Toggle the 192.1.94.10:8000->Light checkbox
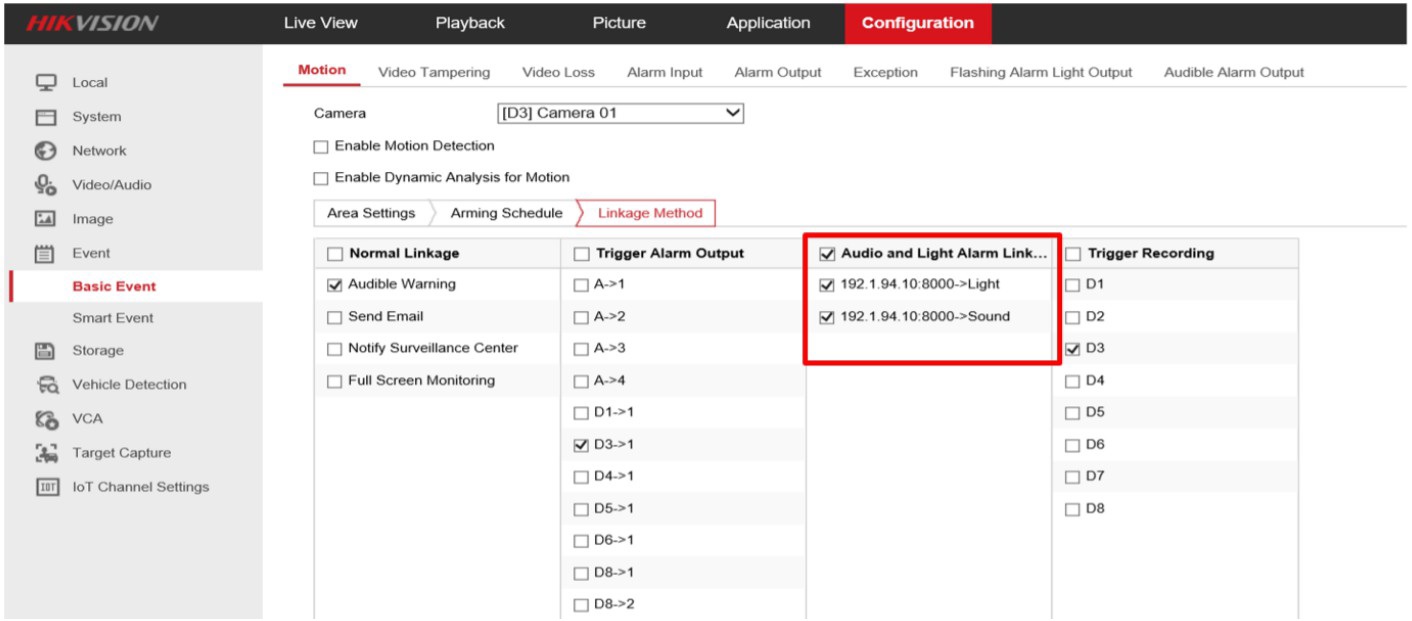Screen dimensions: 1412x621 826,285
